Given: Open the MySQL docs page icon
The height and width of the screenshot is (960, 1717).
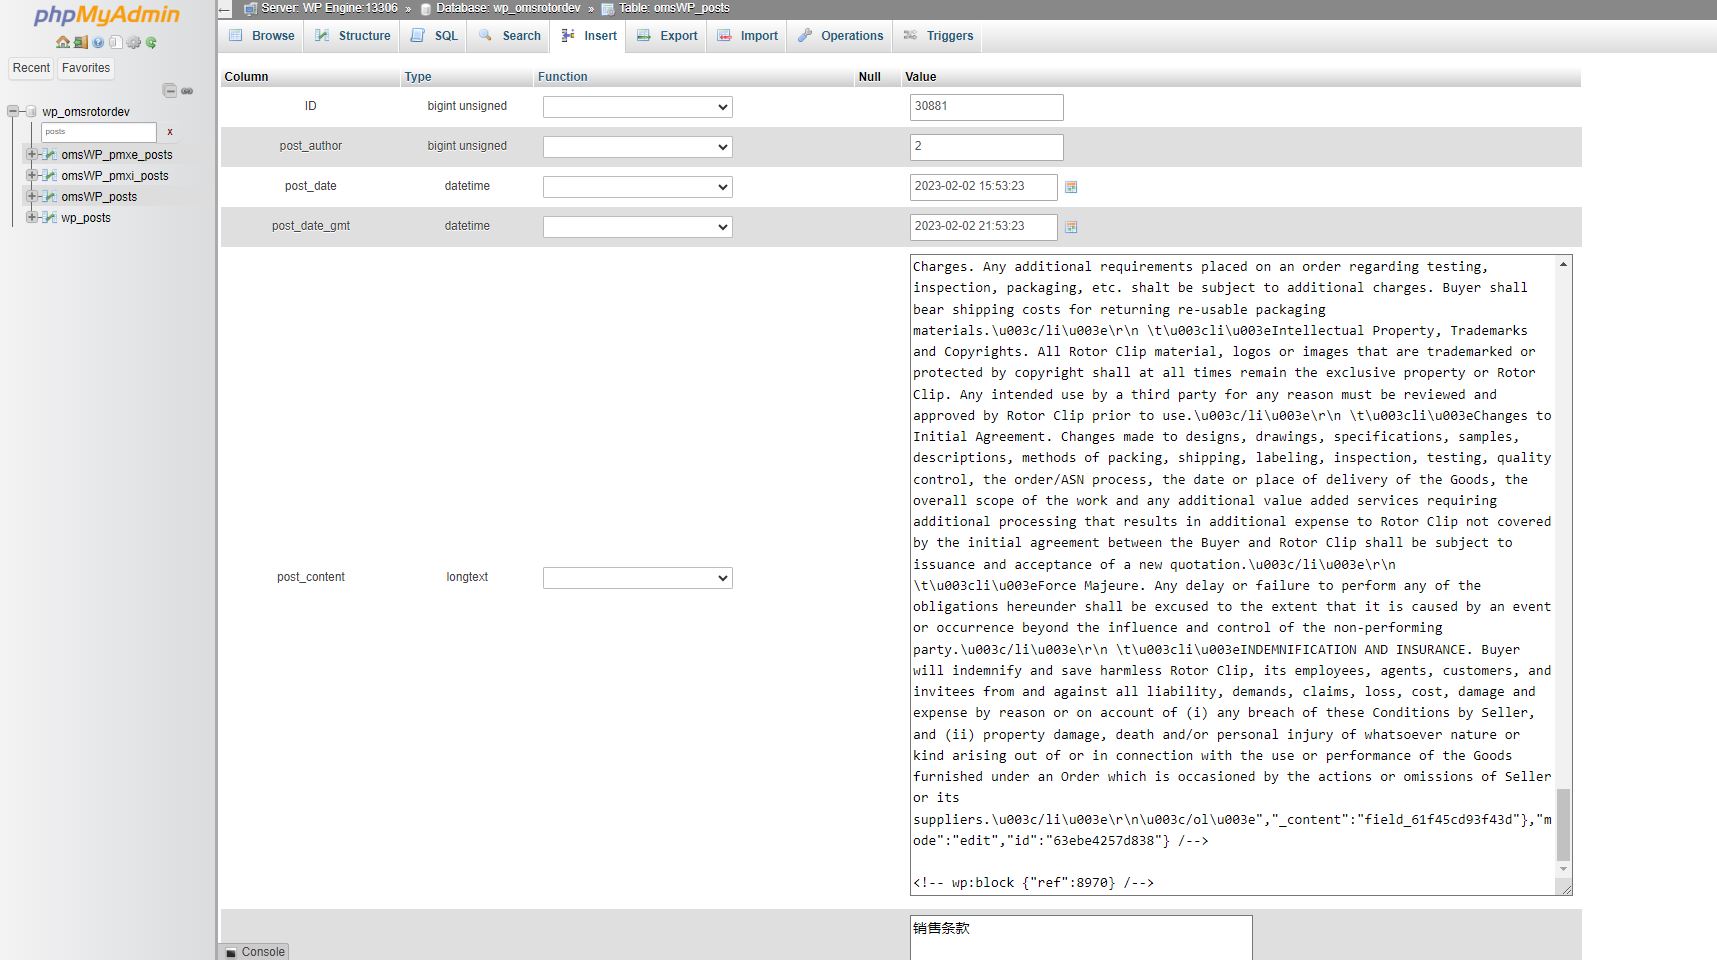Looking at the screenshot, I should tap(116, 42).
